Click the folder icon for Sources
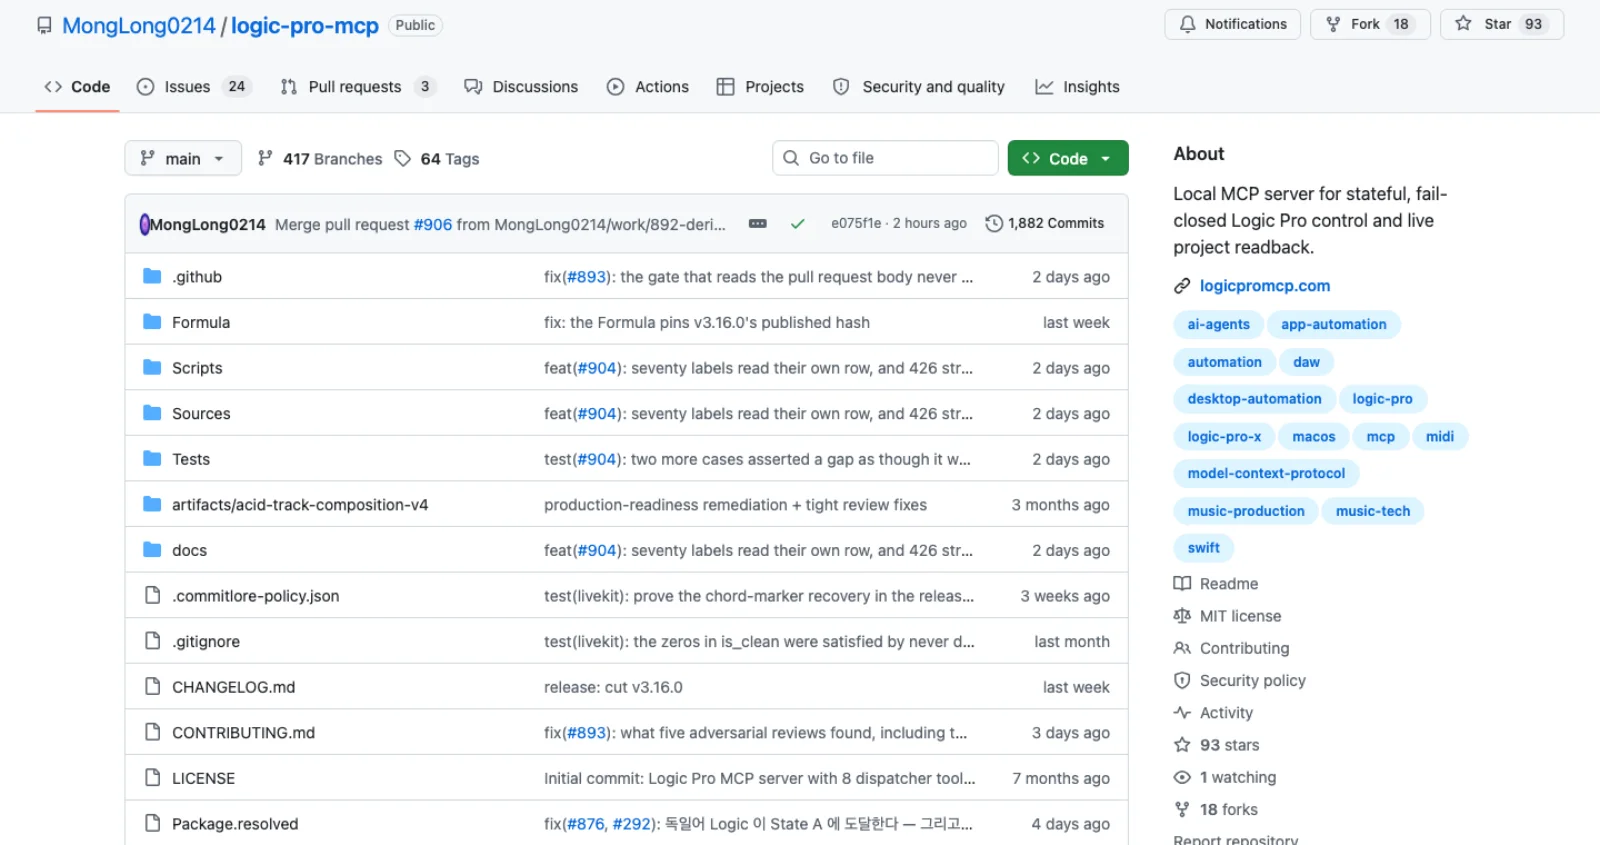Viewport: 1600px width, 845px height. click(x=152, y=413)
